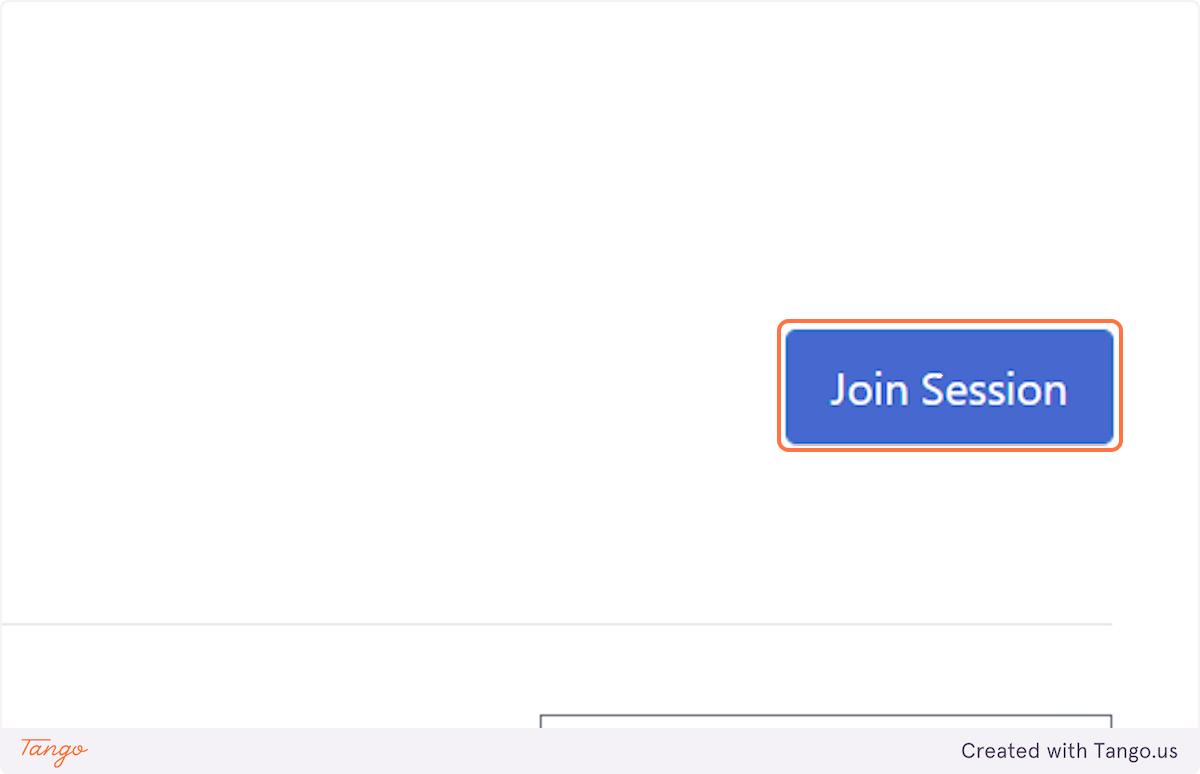1200x774 pixels.
Task: Open the Created with Tango.us link
Action: point(1069,751)
